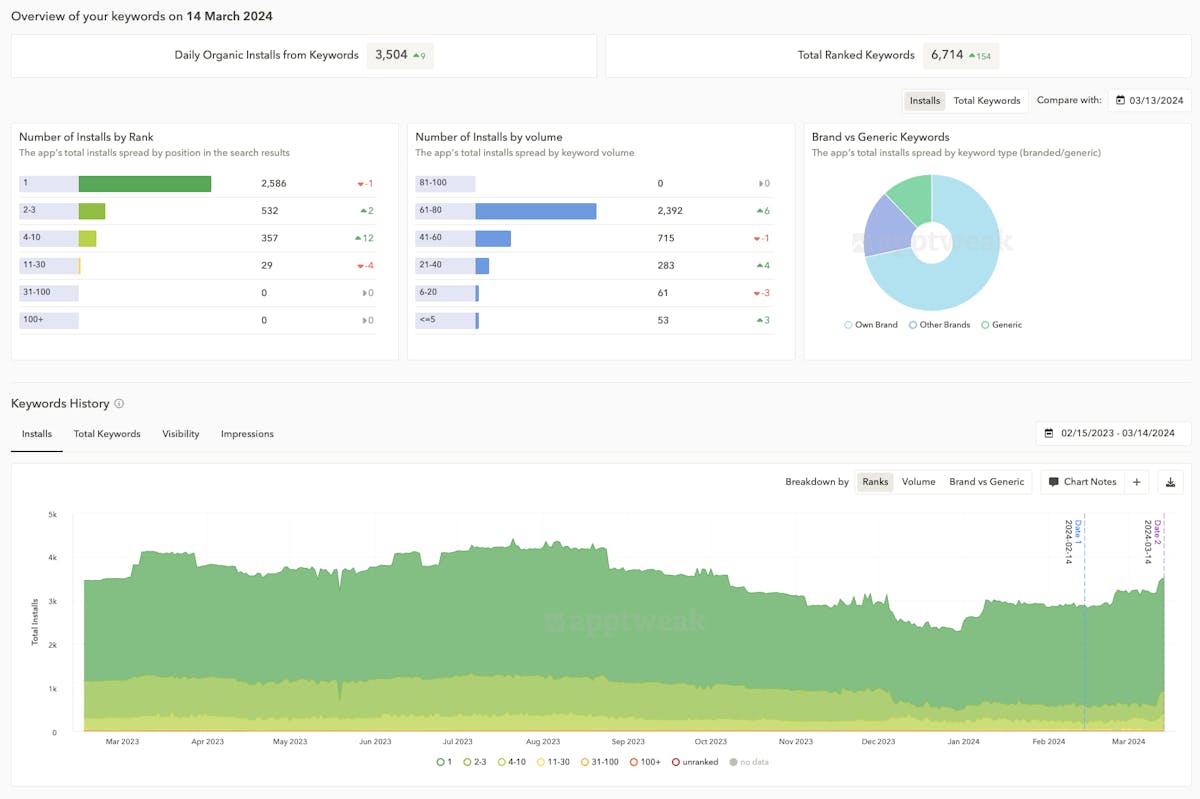Screen dimensions: 1200x799
Task: Toggle the Own Brand legend item
Action: coord(871,325)
